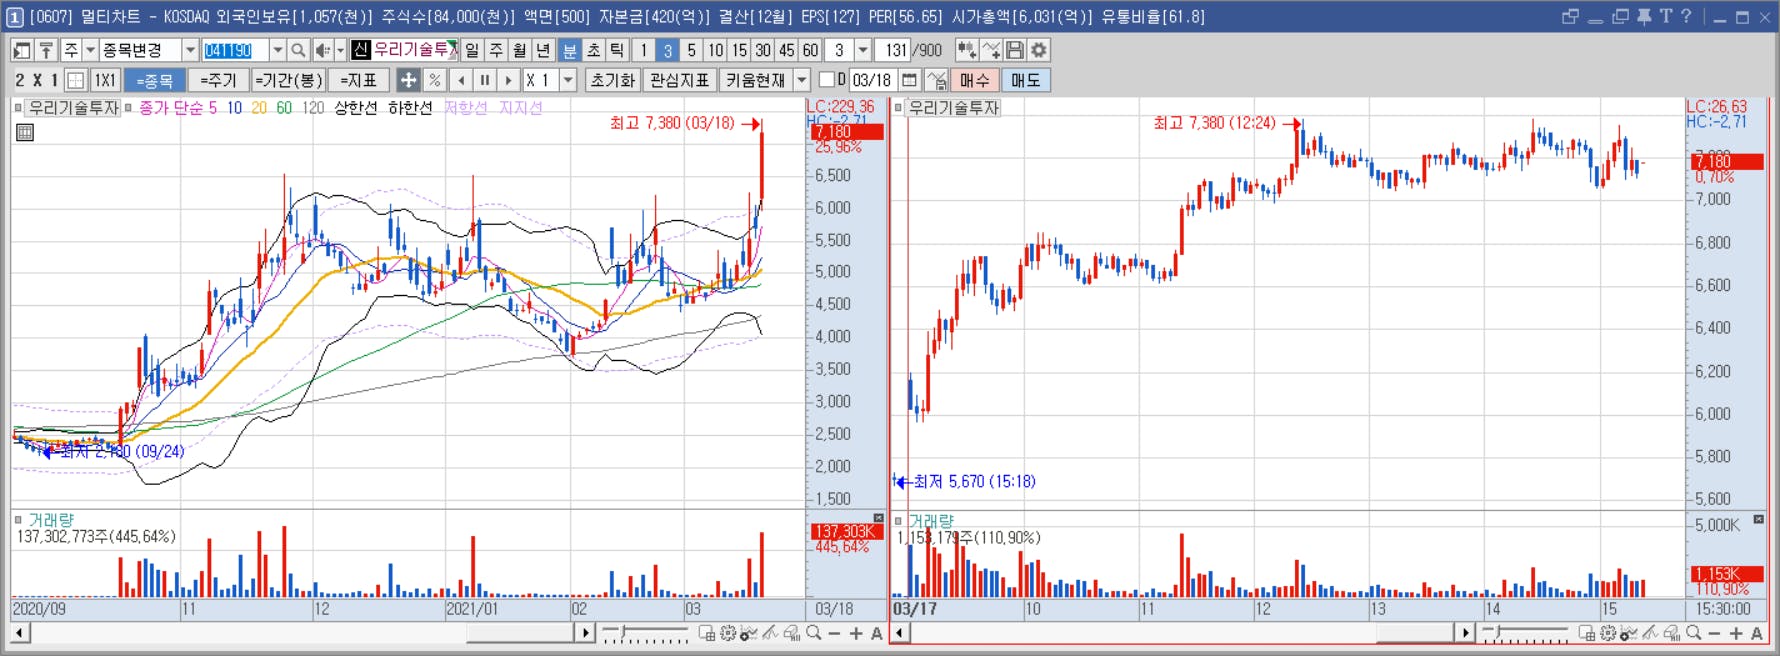Click the duplicate window icon in title bar
This screenshot has width=1780, height=656.
1621,16
